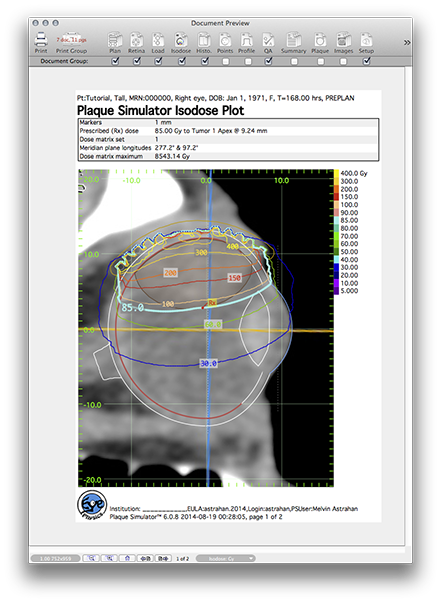Viewport: 441px width, 603px height.
Task: Enable the Points document group checkbox
Action: pos(226,61)
